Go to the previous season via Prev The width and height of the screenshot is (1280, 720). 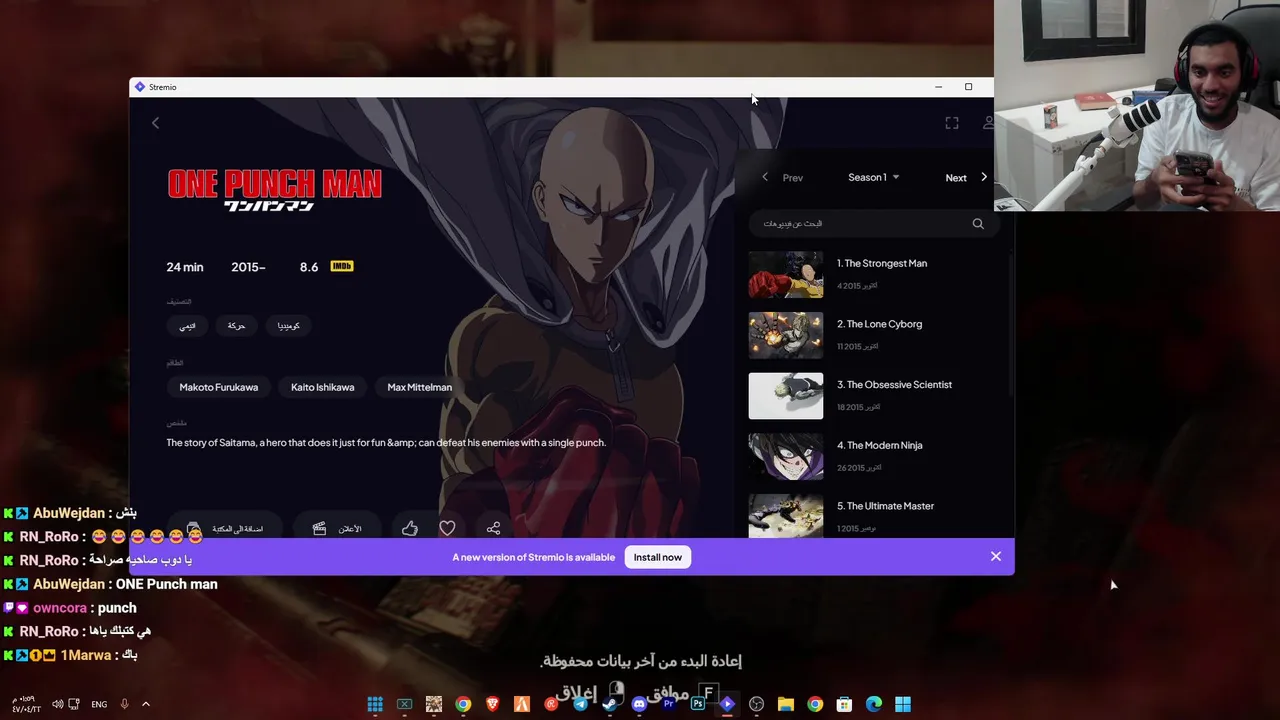pyautogui.click(x=782, y=178)
